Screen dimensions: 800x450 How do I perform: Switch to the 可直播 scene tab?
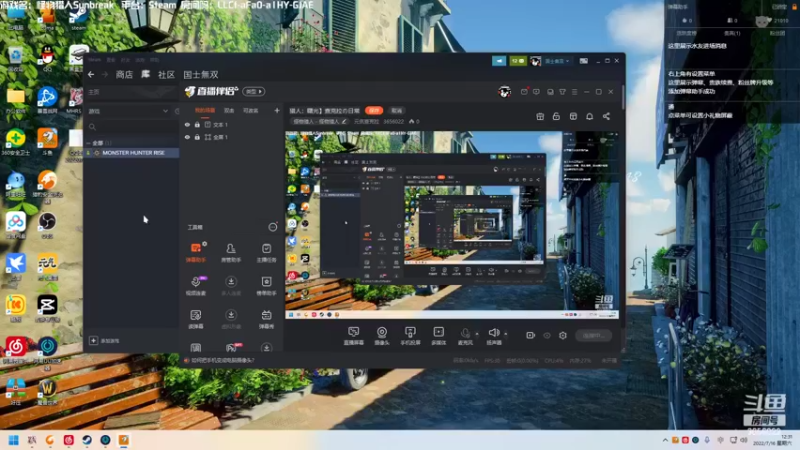pos(250,110)
